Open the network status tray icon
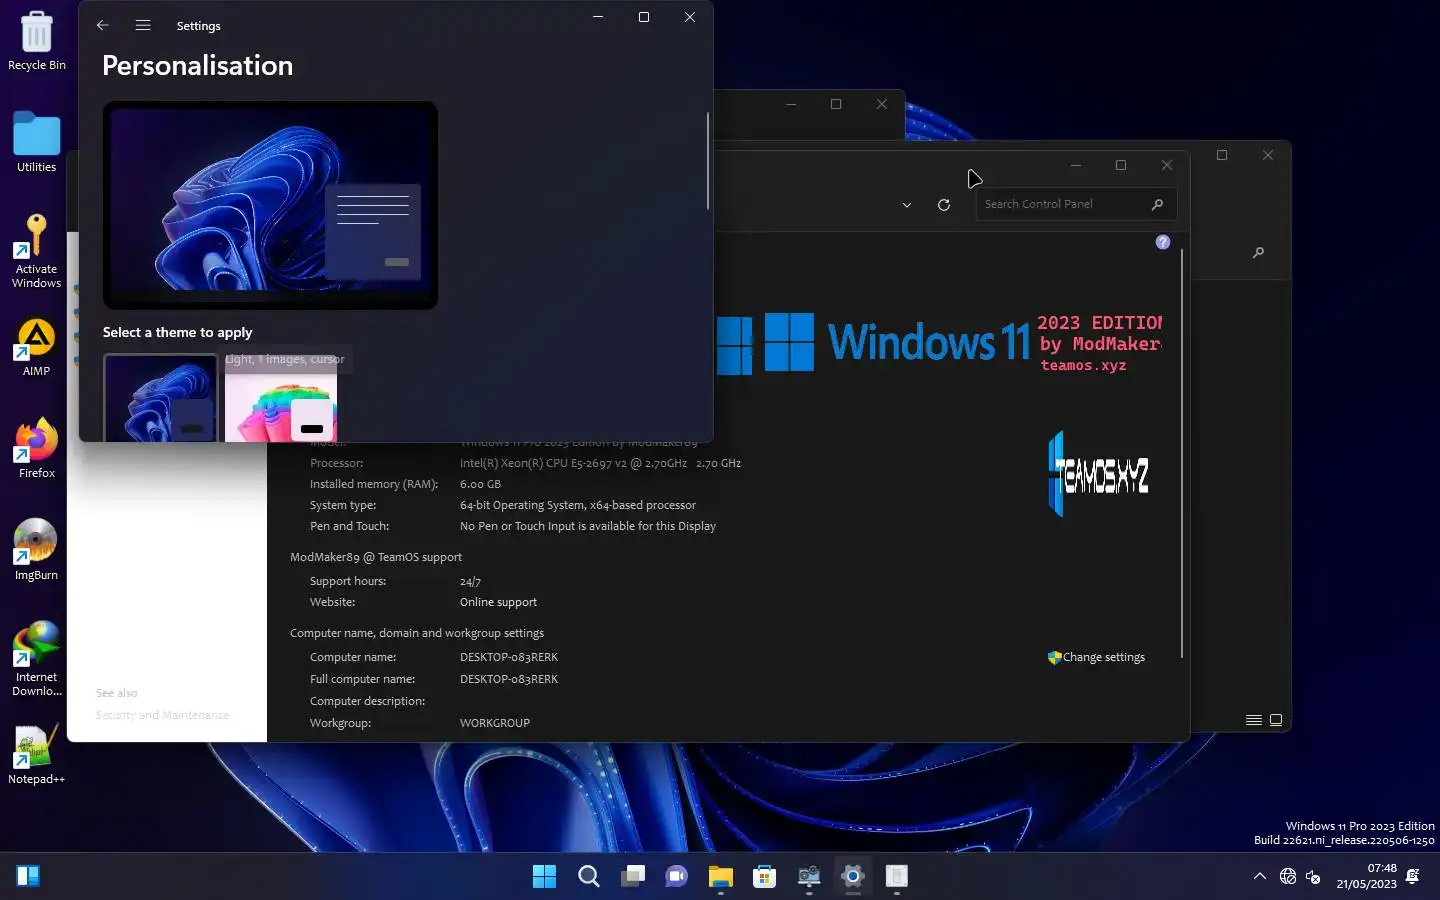 [x=1288, y=876]
